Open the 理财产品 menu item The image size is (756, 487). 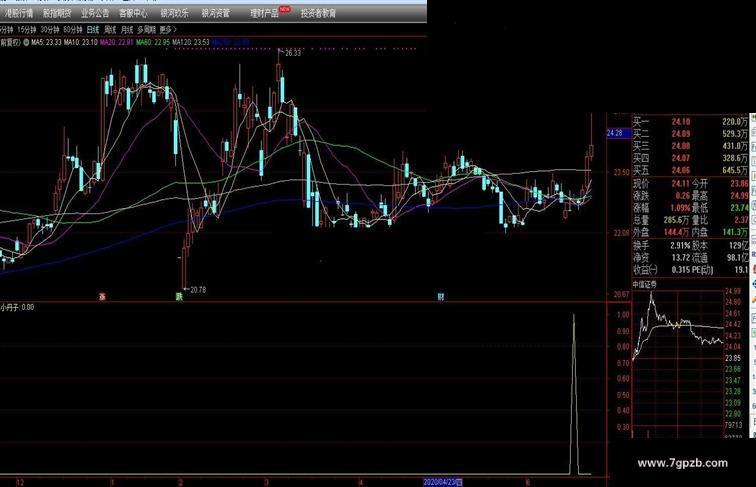(x=264, y=14)
